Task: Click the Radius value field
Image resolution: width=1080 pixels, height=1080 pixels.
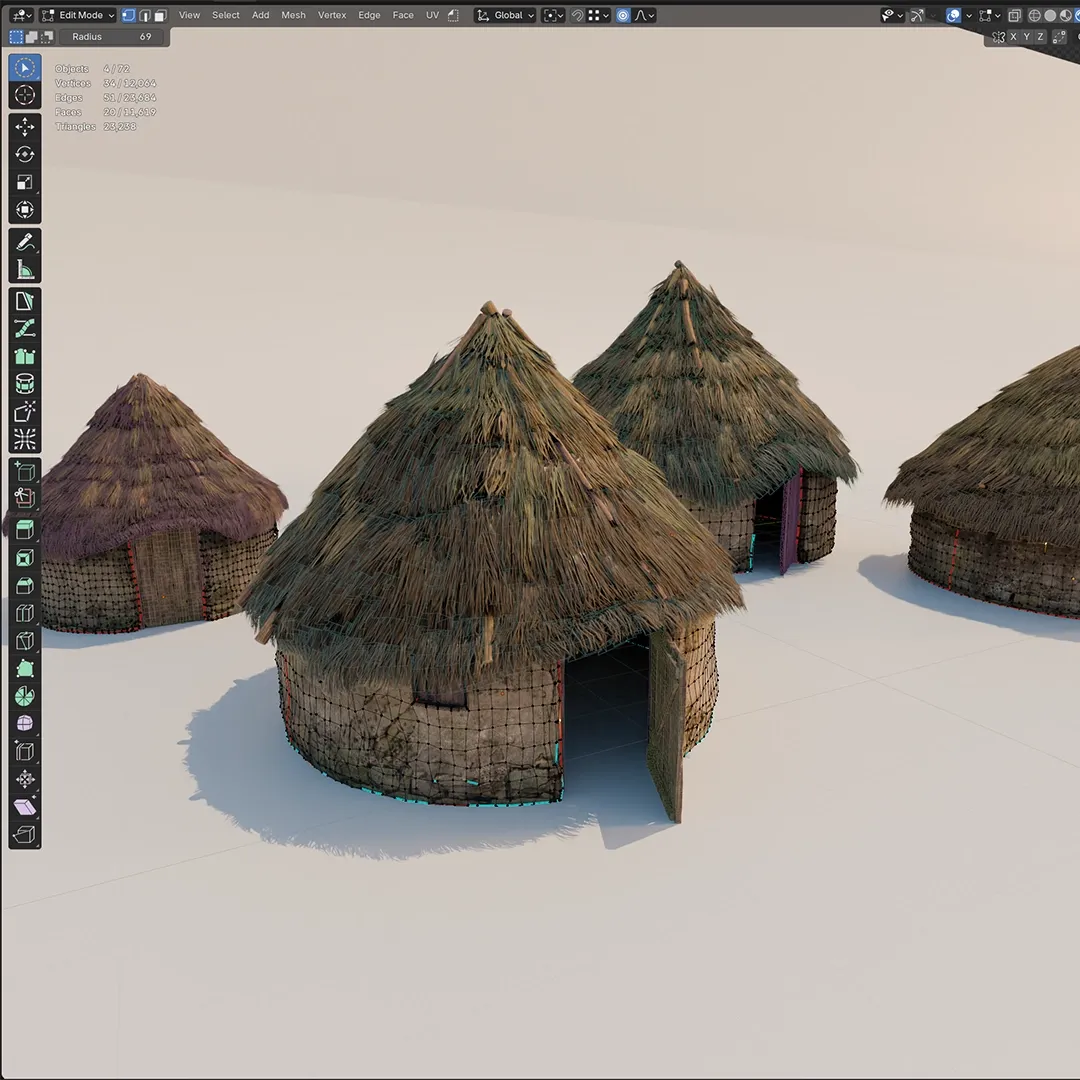Action: coord(112,37)
